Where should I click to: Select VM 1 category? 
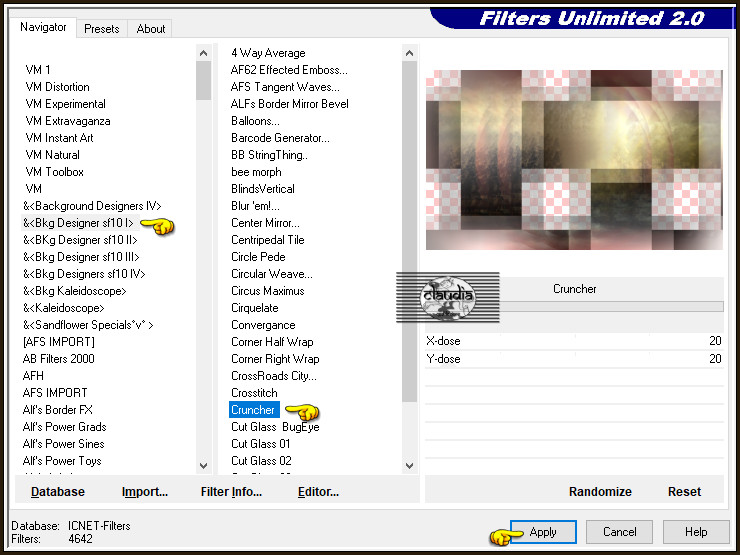click(x=38, y=70)
